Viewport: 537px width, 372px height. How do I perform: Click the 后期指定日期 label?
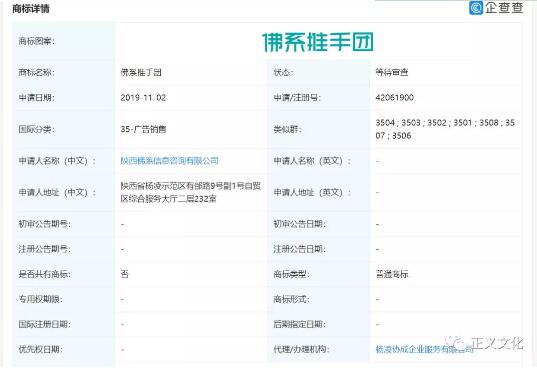[x=299, y=324]
